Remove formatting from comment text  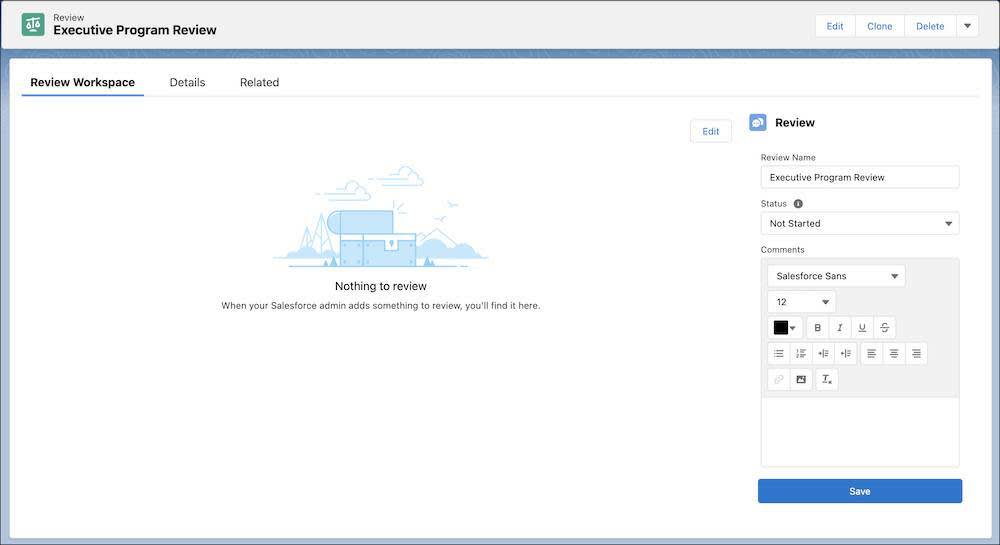click(827, 379)
